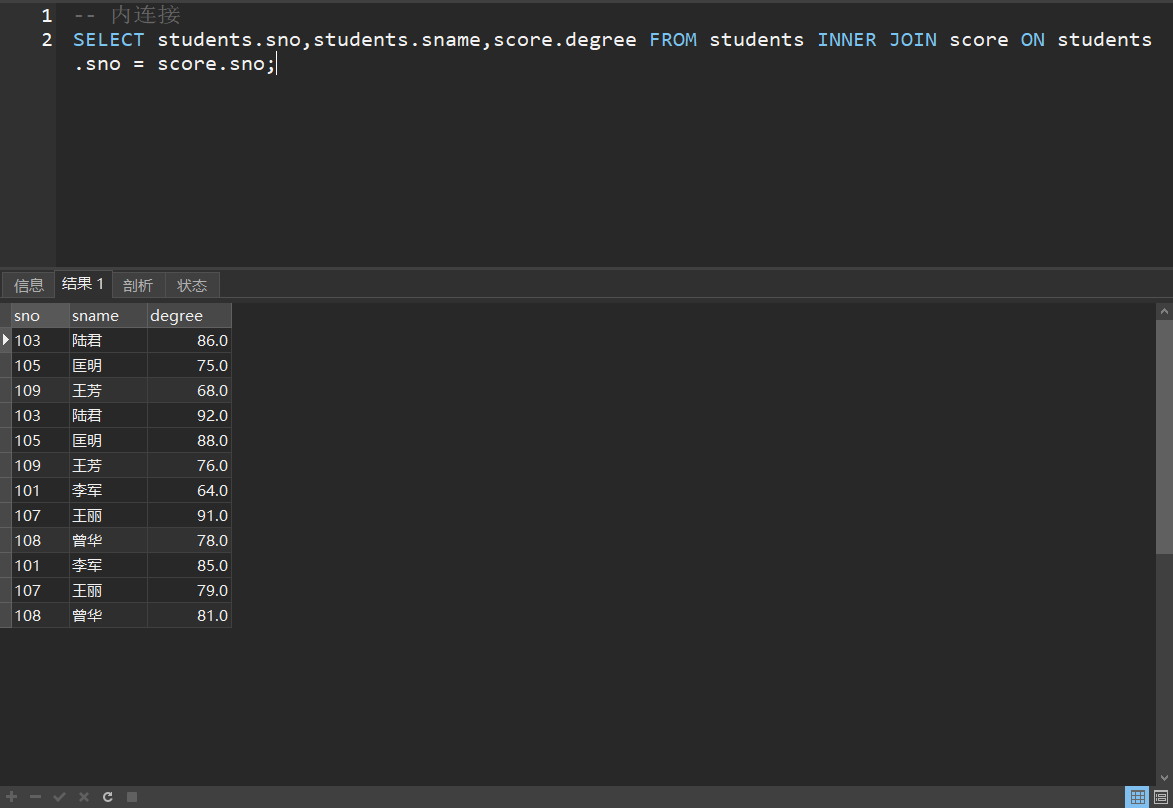
Task: Open the 状态 tab
Action: tap(192, 285)
